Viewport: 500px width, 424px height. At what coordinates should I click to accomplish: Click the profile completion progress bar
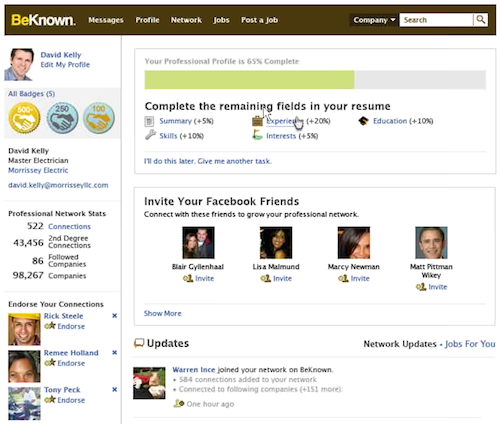click(x=315, y=80)
